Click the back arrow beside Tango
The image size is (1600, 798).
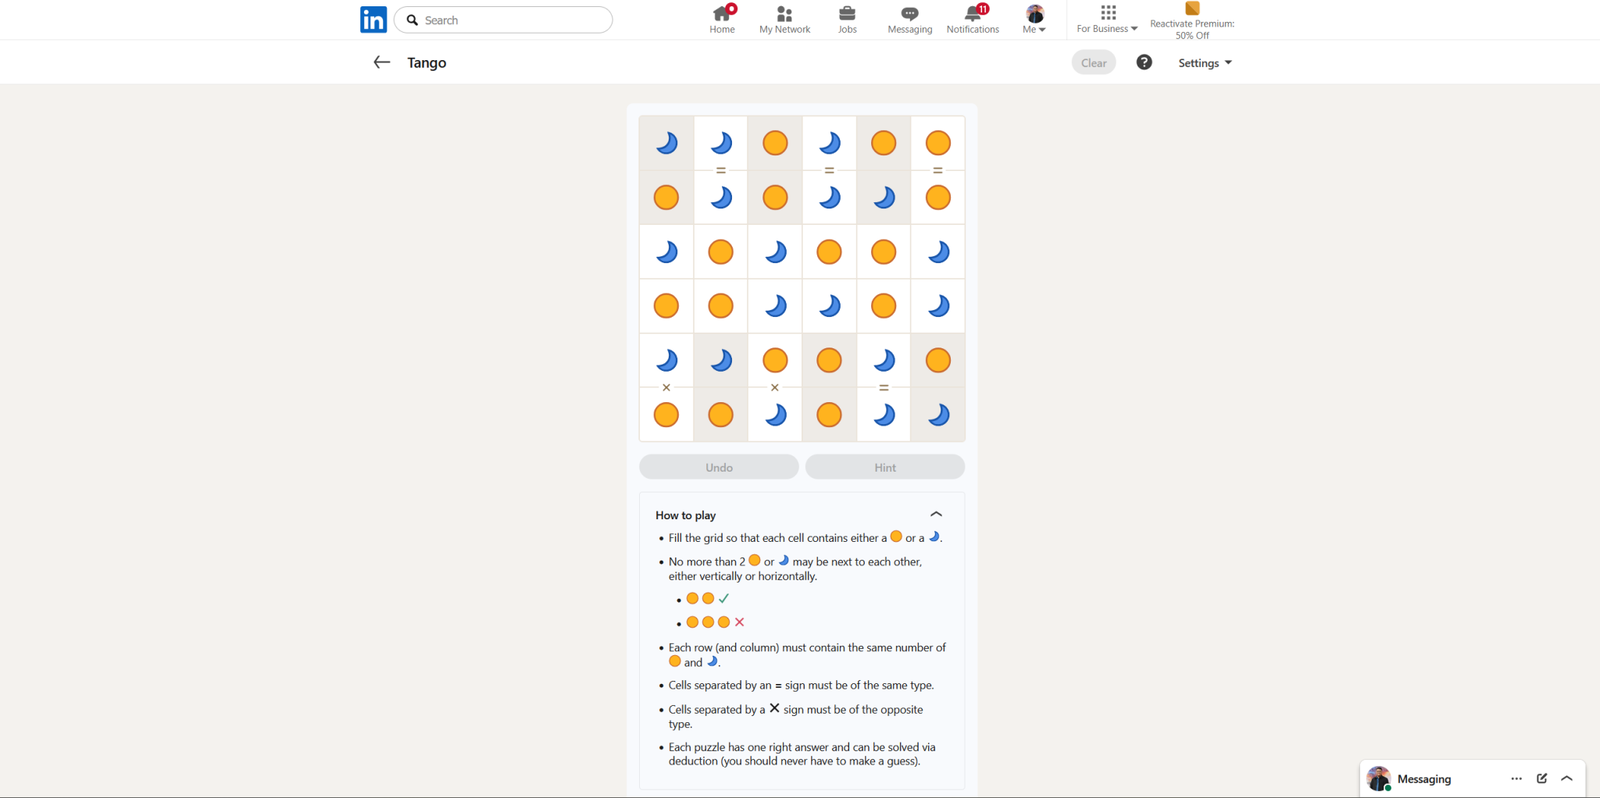tap(381, 62)
